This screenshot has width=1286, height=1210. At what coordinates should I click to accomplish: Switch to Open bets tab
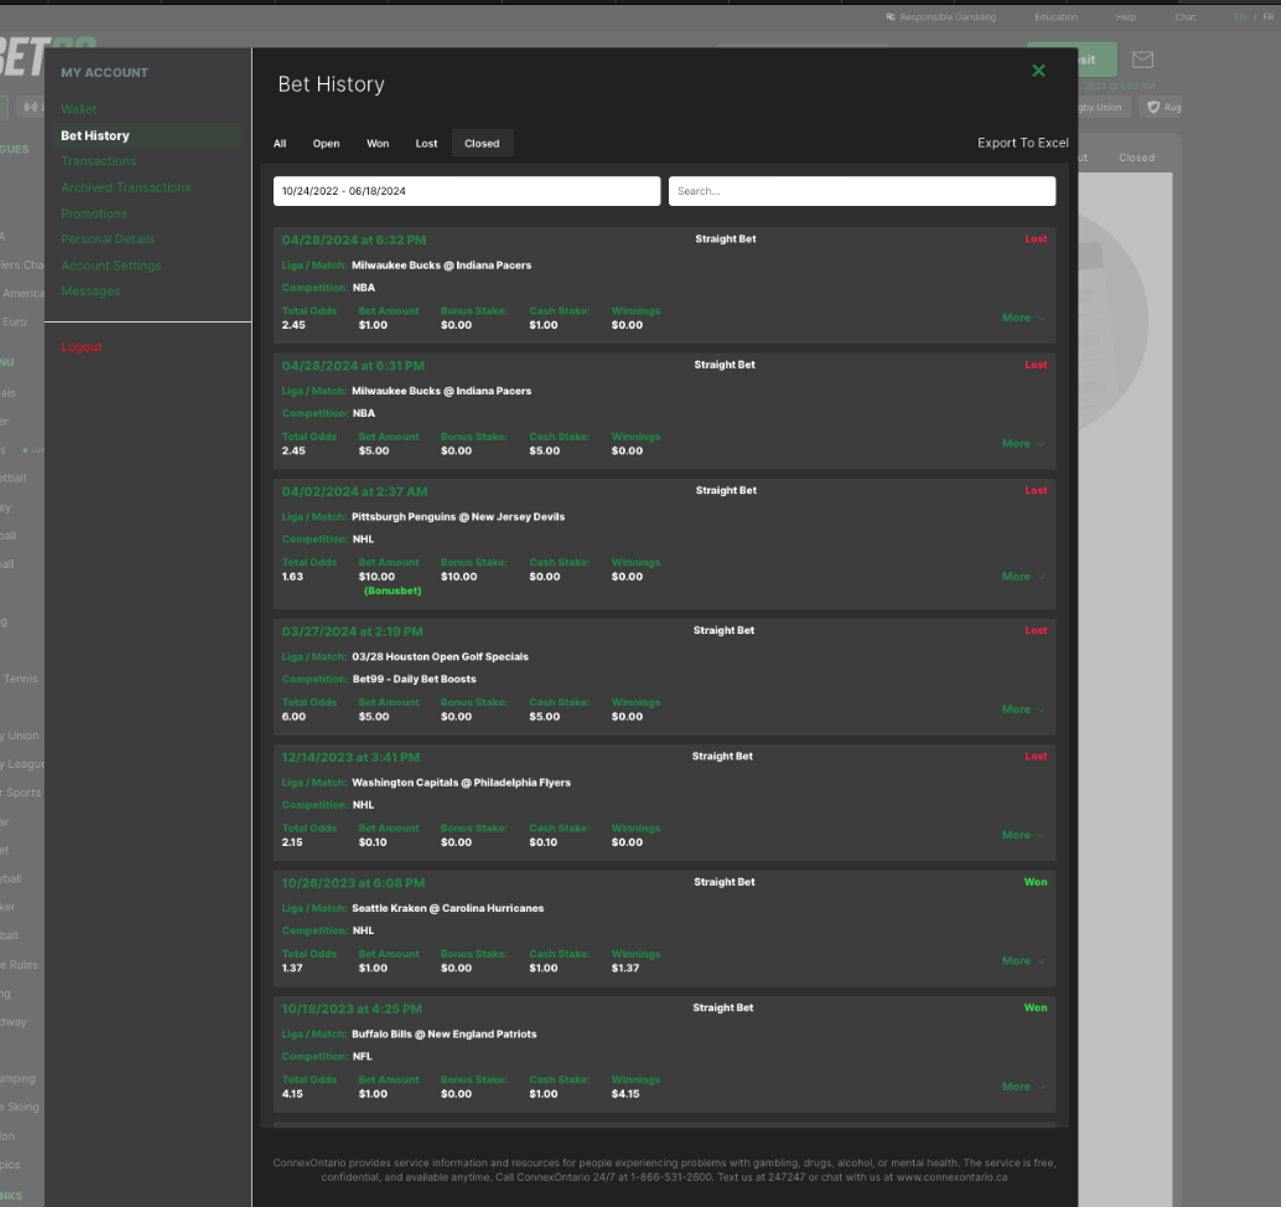tap(327, 144)
